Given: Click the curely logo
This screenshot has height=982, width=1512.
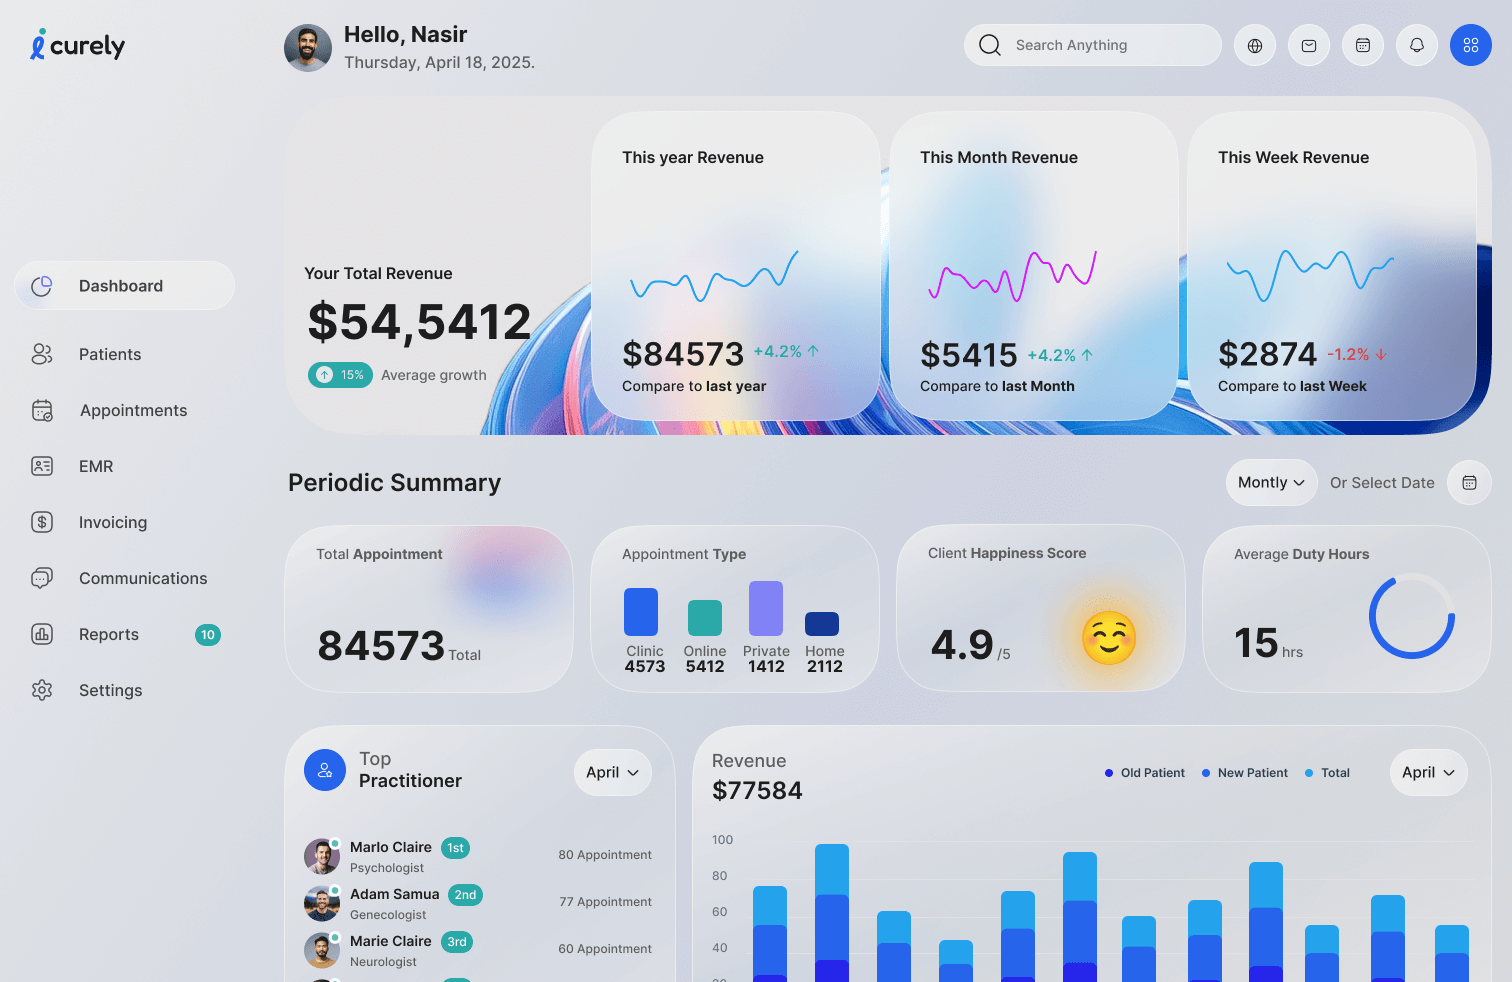Looking at the screenshot, I should point(78,46).
